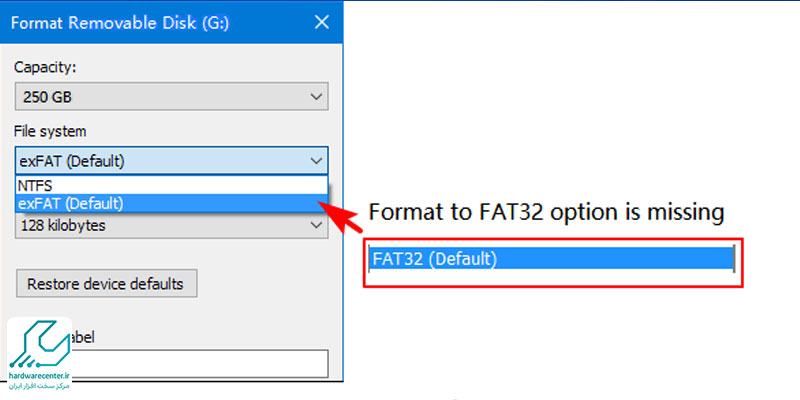Click the Capacity dropdown chevron arrow
Viewport: 800px width, 400px height.
coord(316,97)
